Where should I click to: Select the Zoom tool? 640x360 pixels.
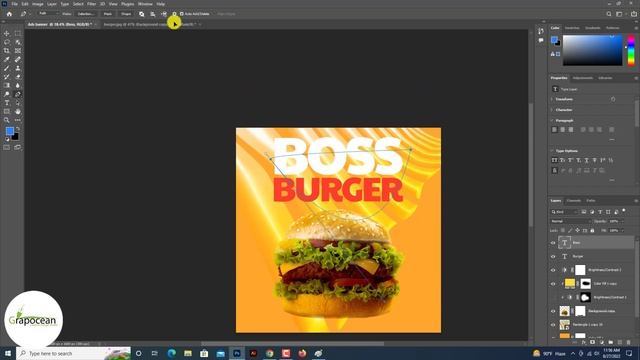point(7,120)
